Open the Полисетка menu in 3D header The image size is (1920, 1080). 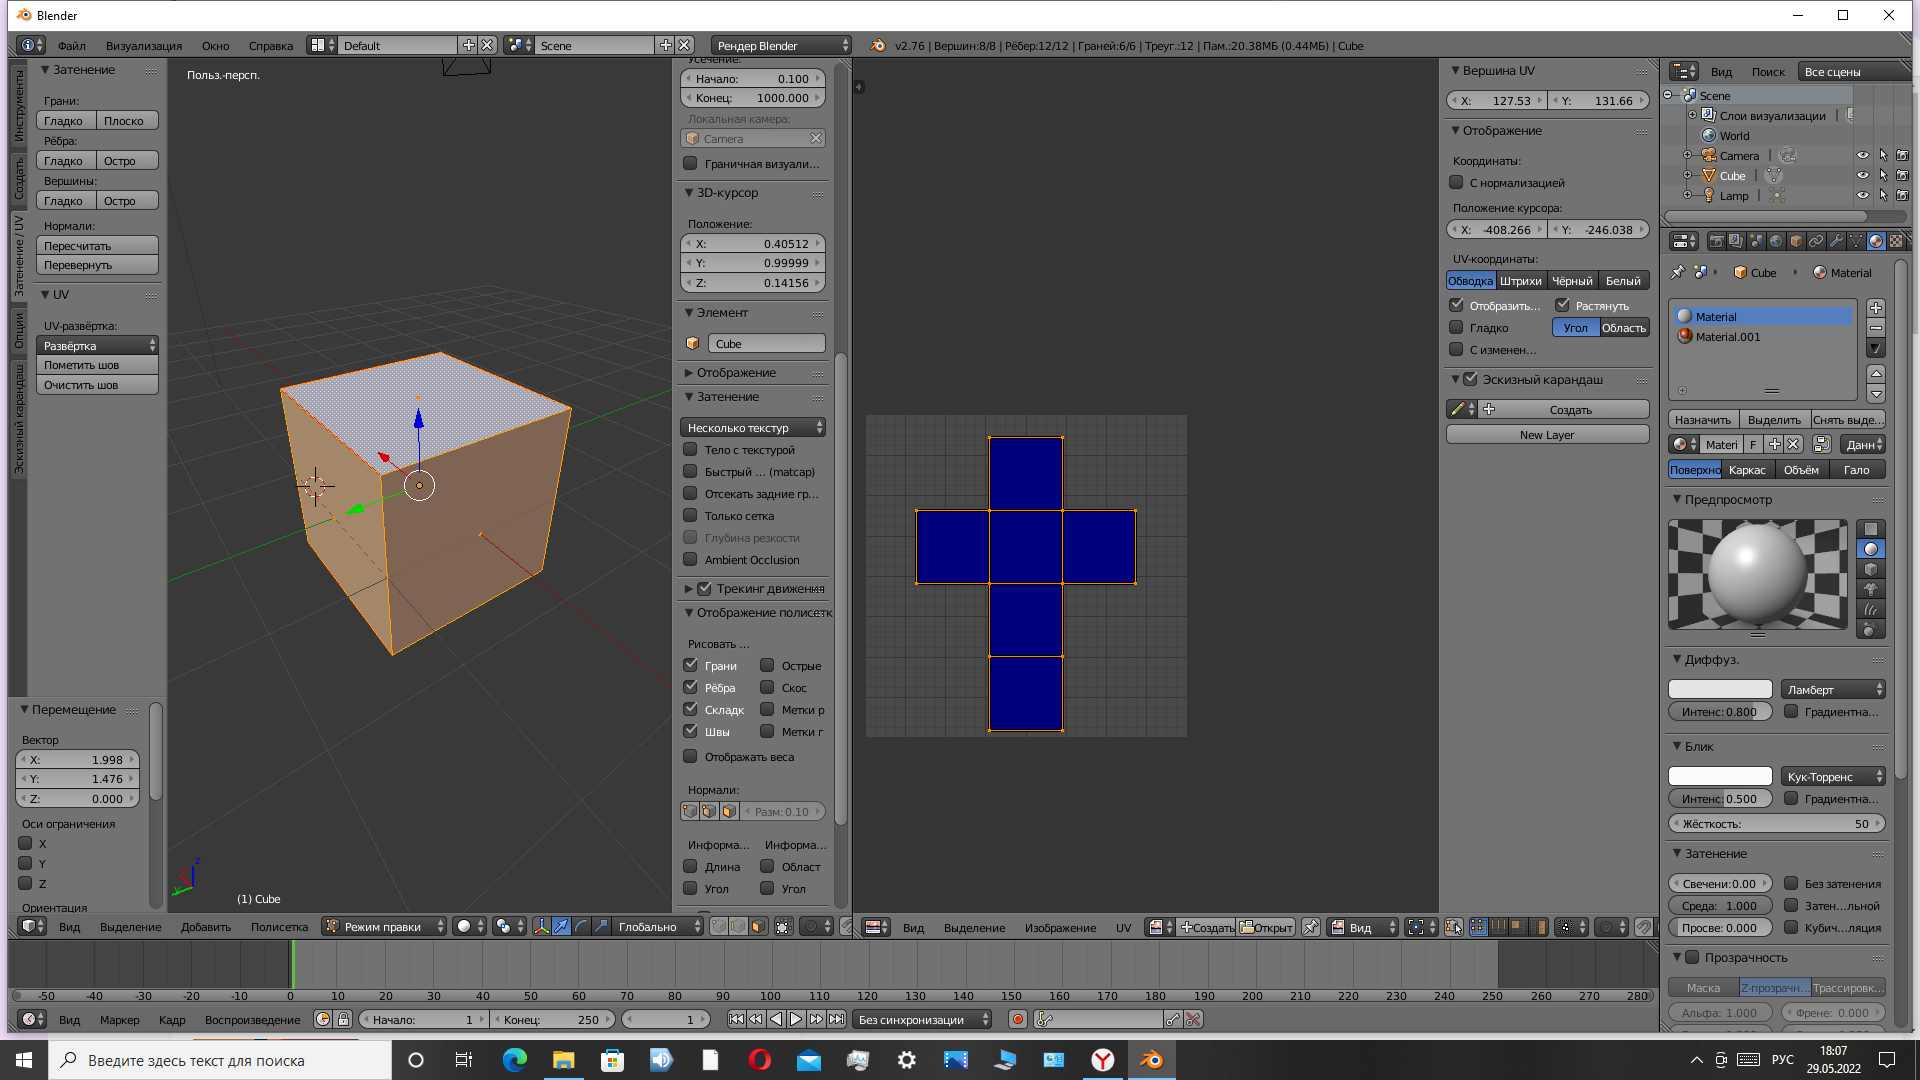click(x=279, y=927)
